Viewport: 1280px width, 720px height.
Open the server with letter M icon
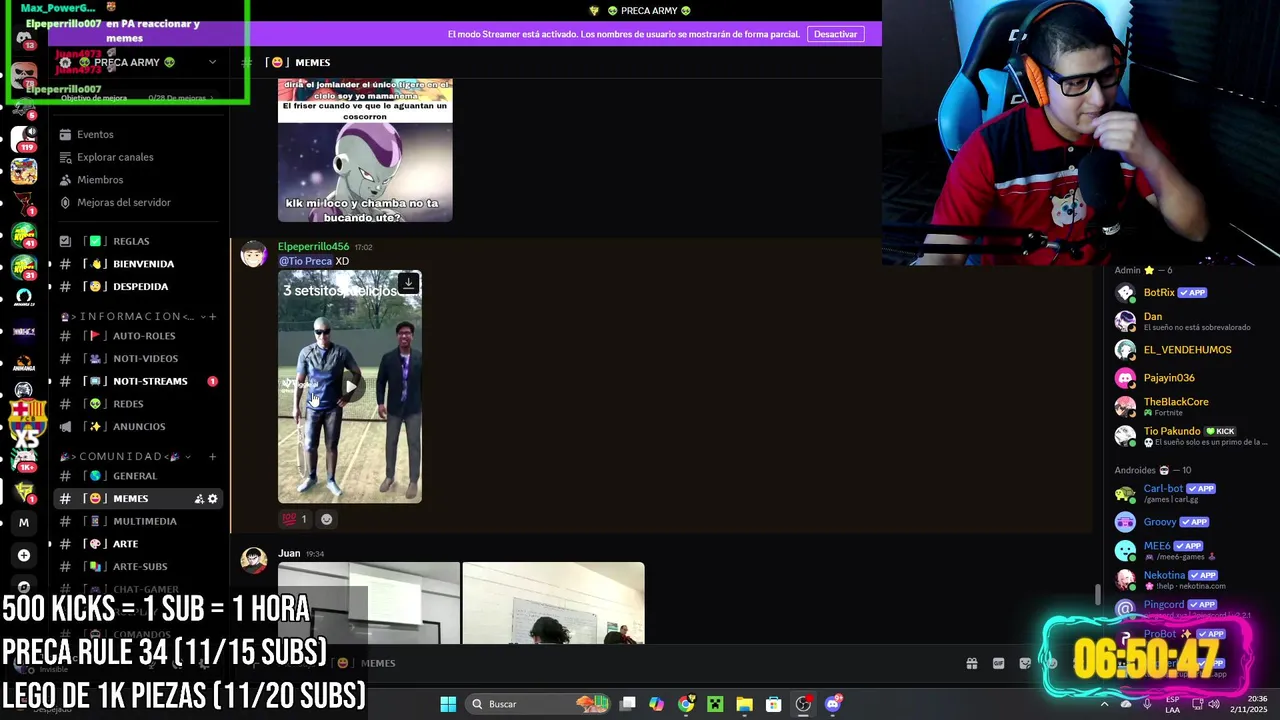24,522
